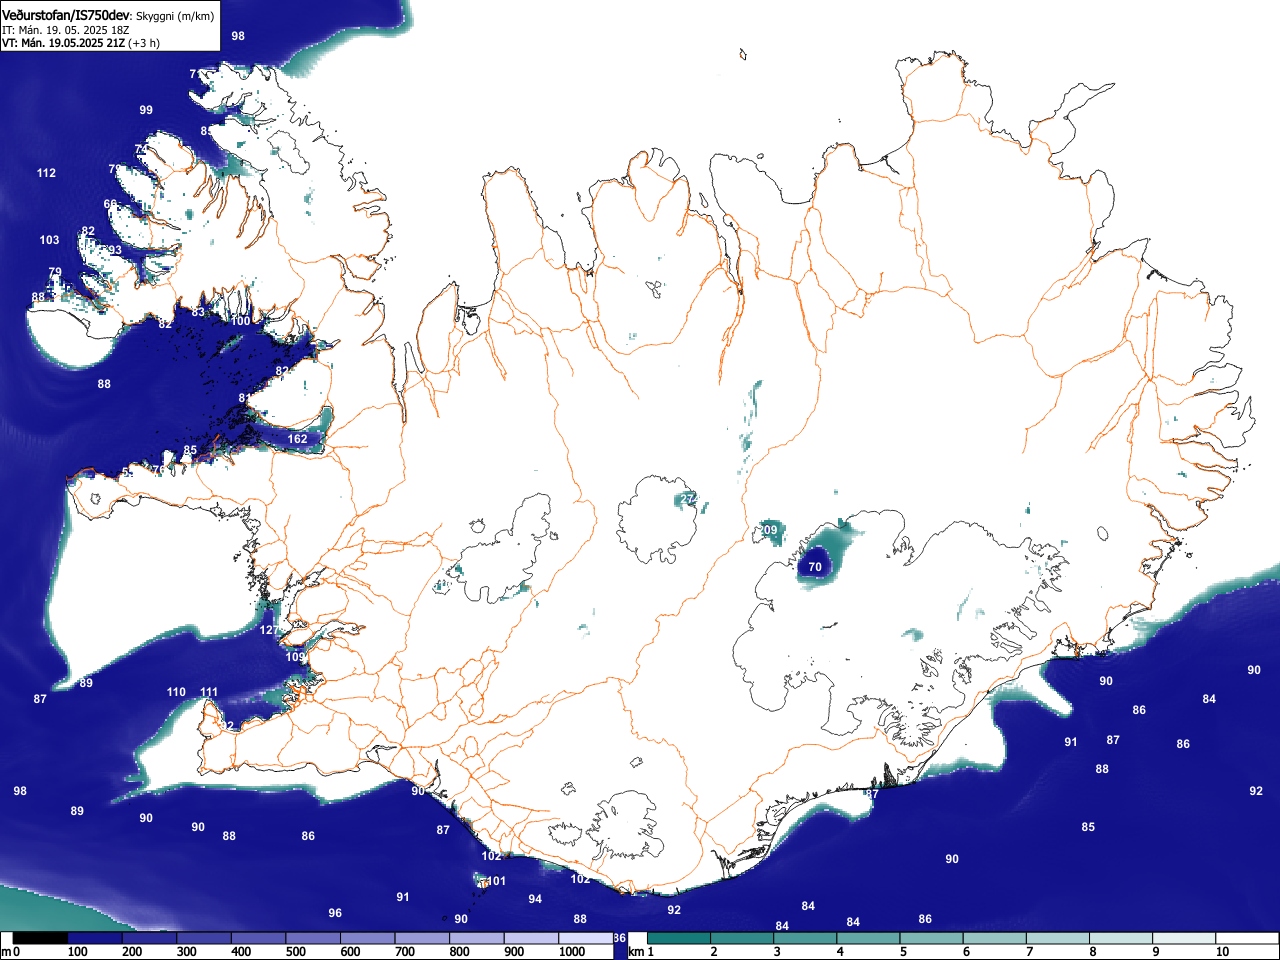Select the dark teal swatch between km 1 and 2
The image size is (1280, 960).
[x=679, y=938]
